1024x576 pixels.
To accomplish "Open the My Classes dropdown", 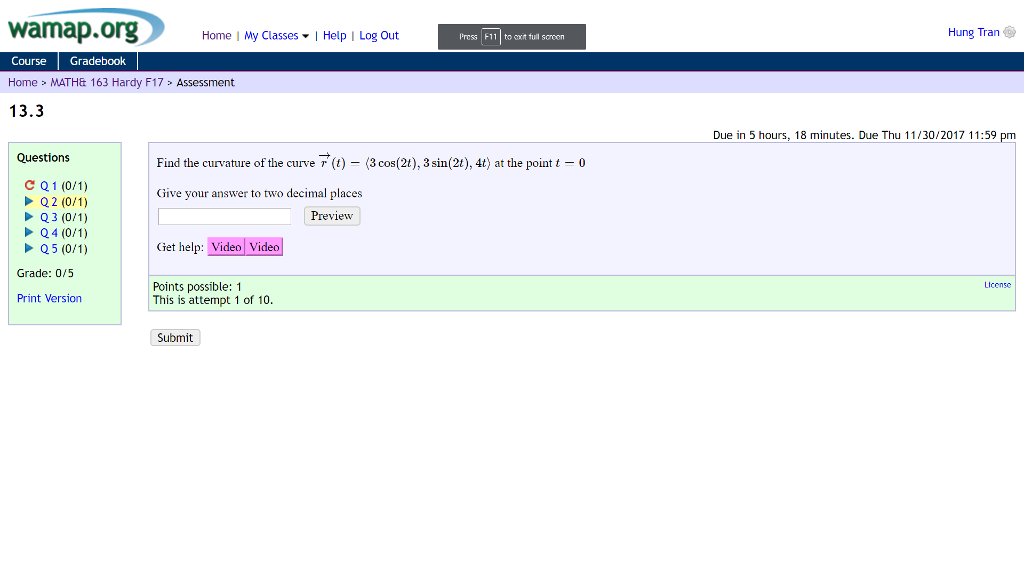I will [x=272, y=35].
